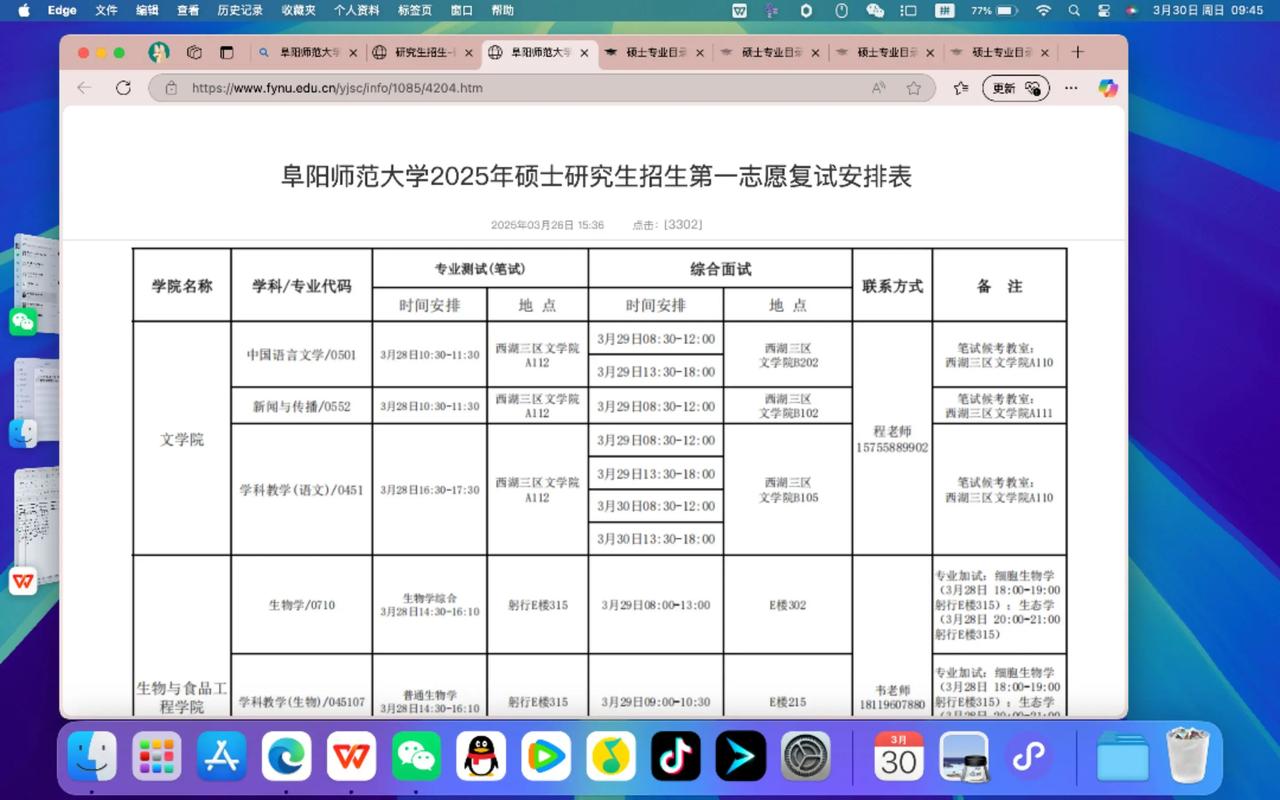Refresh the current page

pyautogui.click(x=123, y=88)
